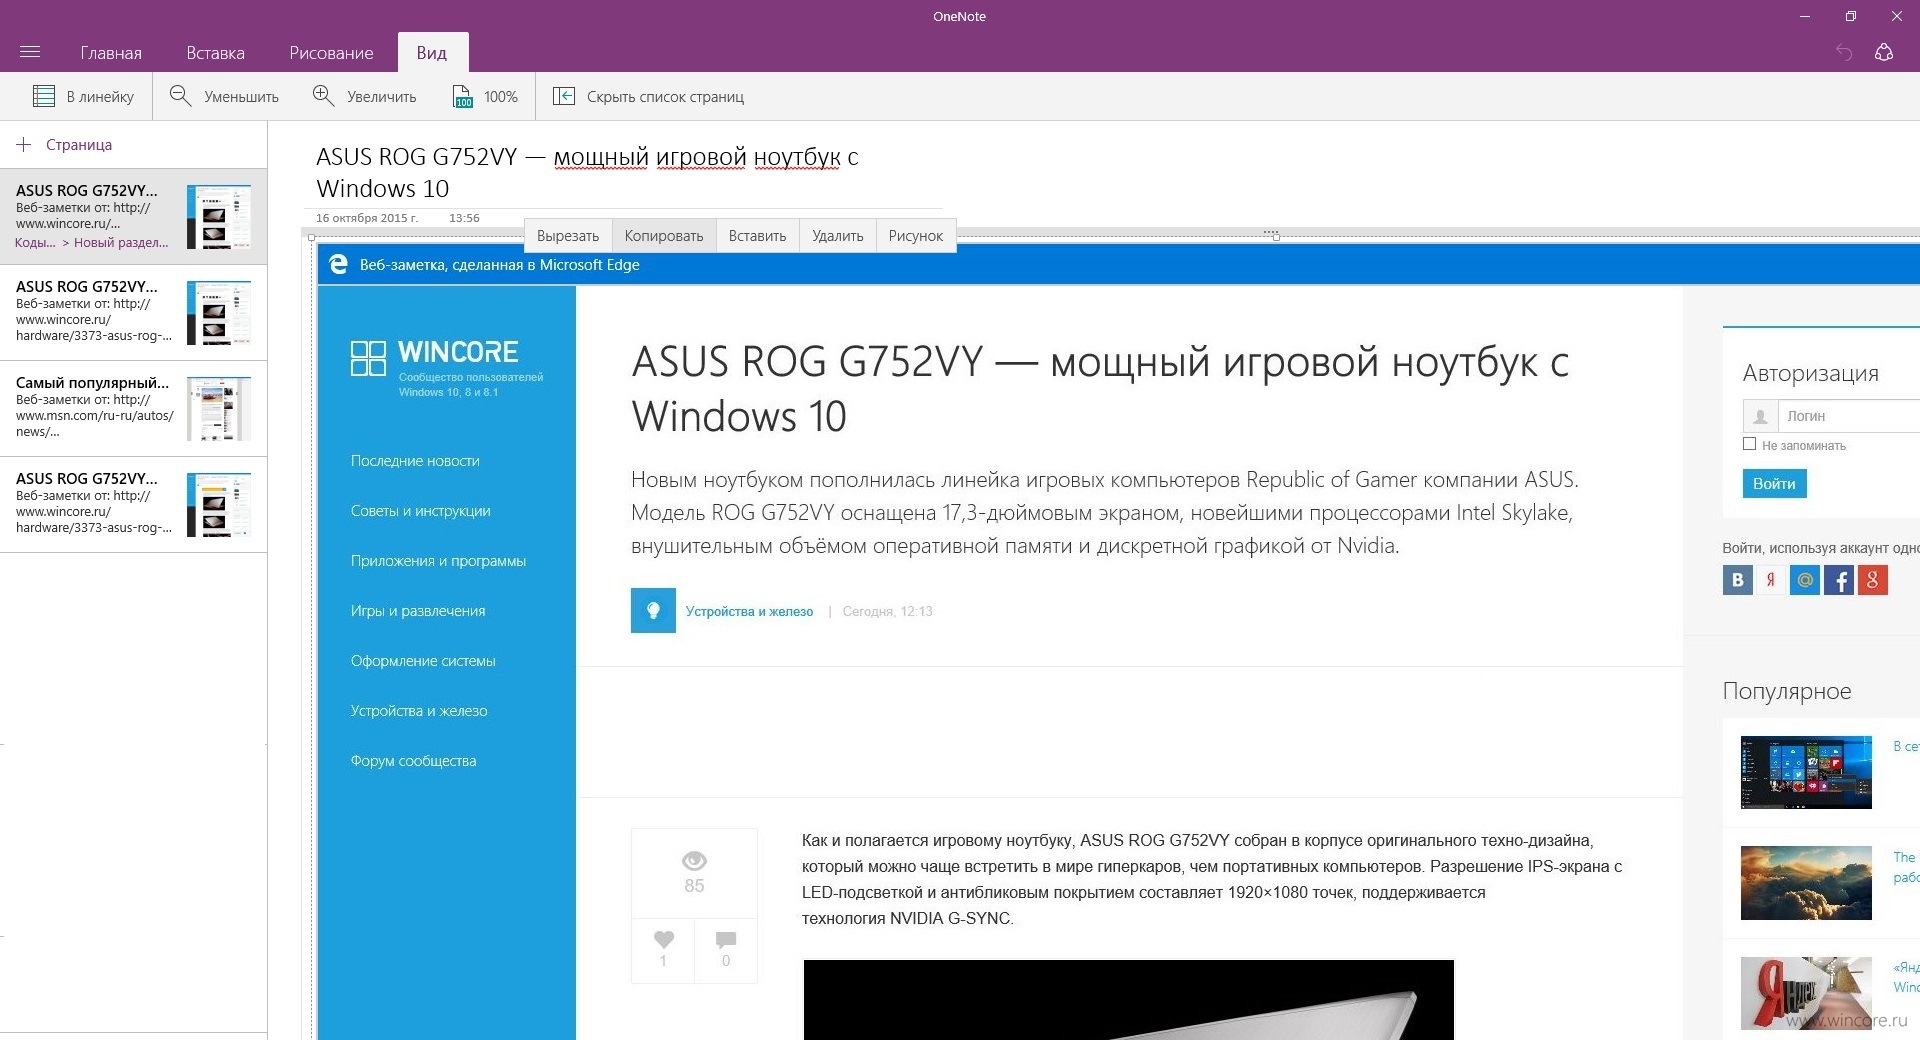Click Устройства и железо category tag
The width and height of the screenshot is (1920, 1040).
[749, 612]
